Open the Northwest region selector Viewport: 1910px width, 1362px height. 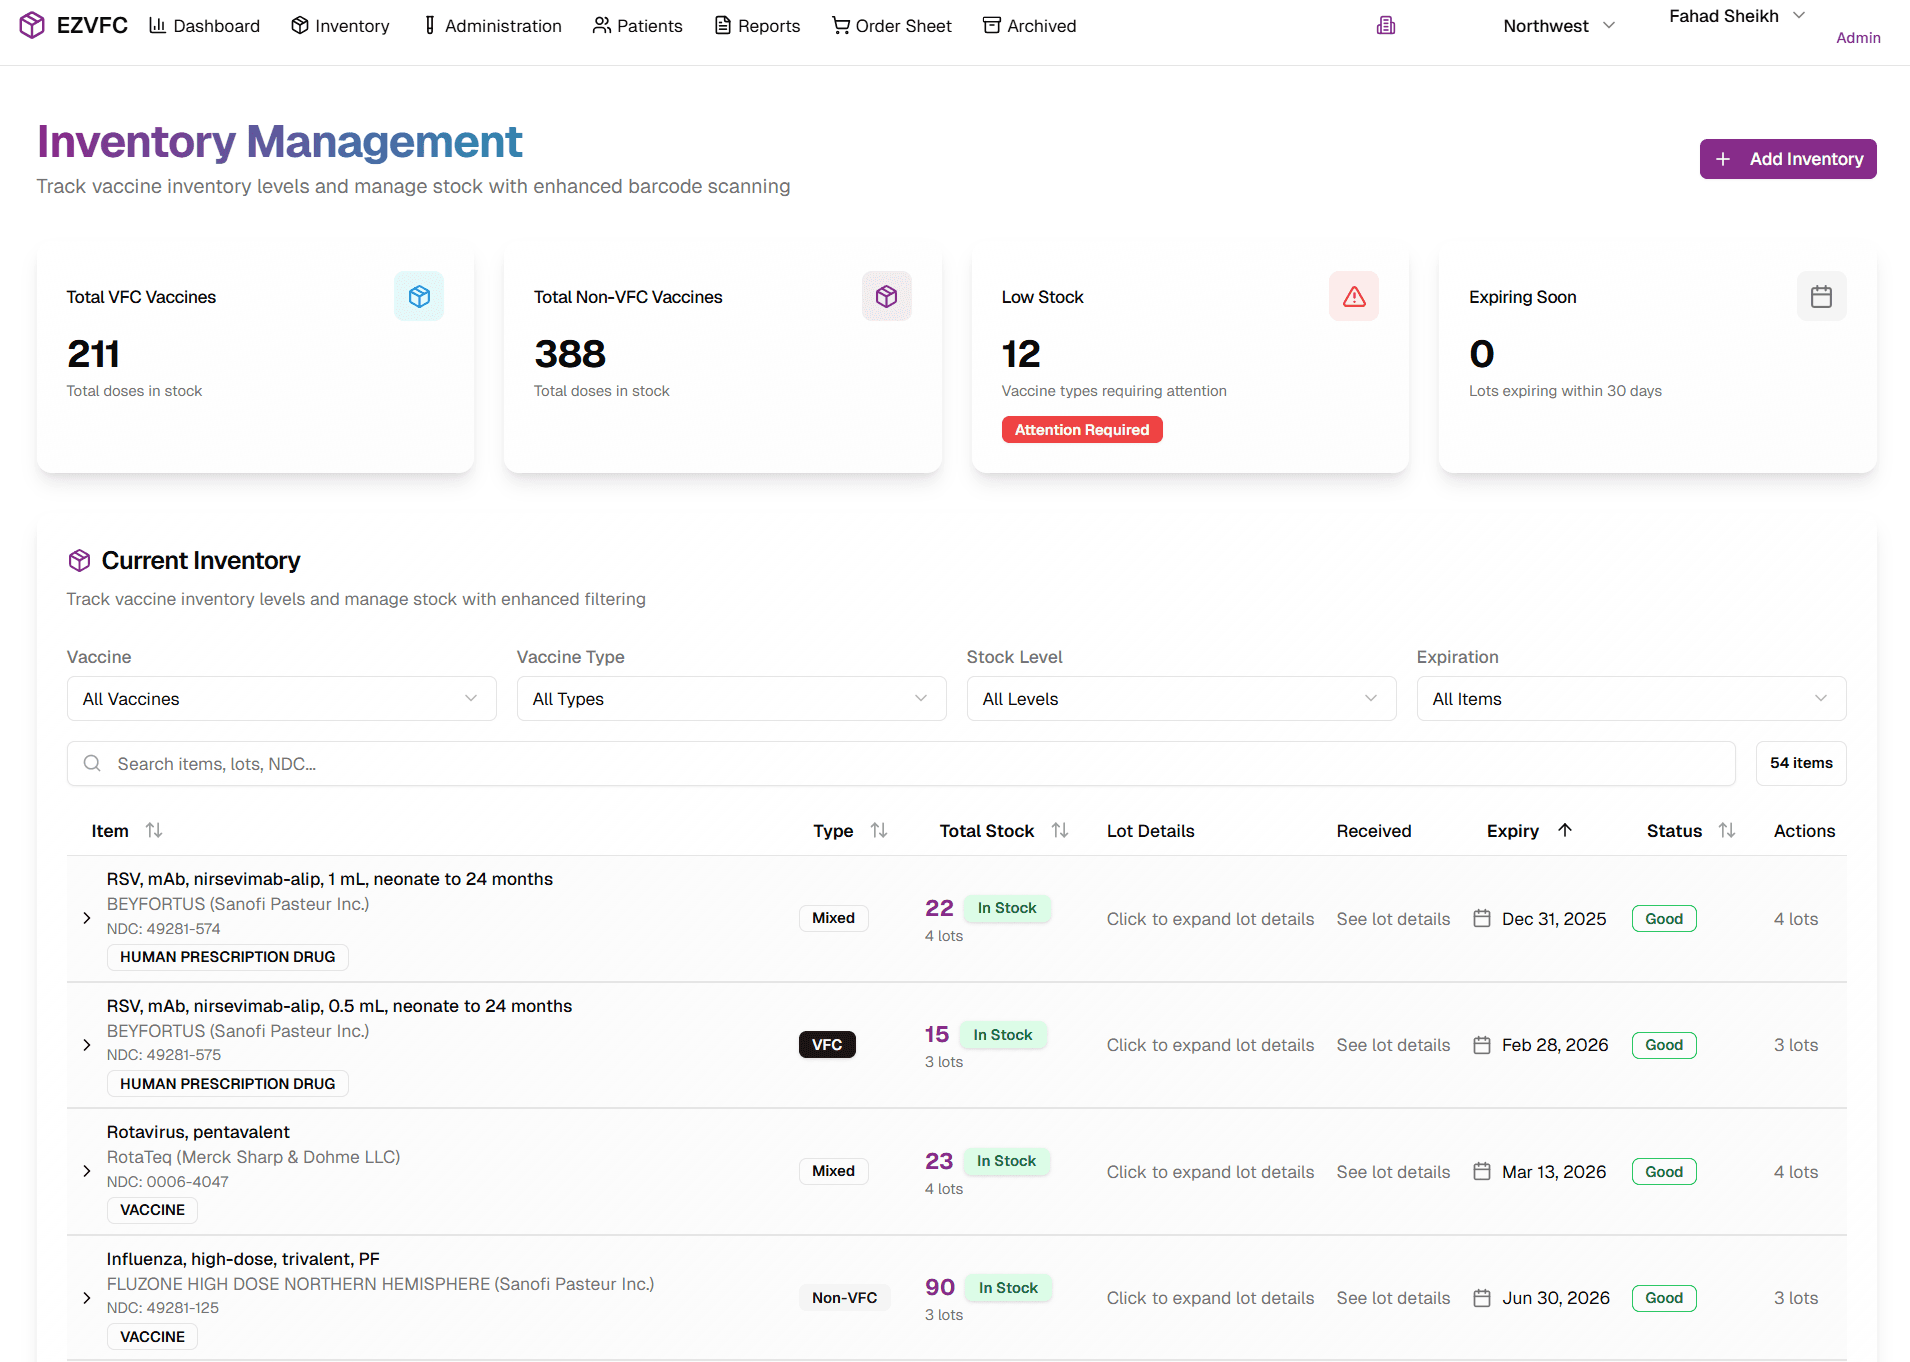[1557, 25]
